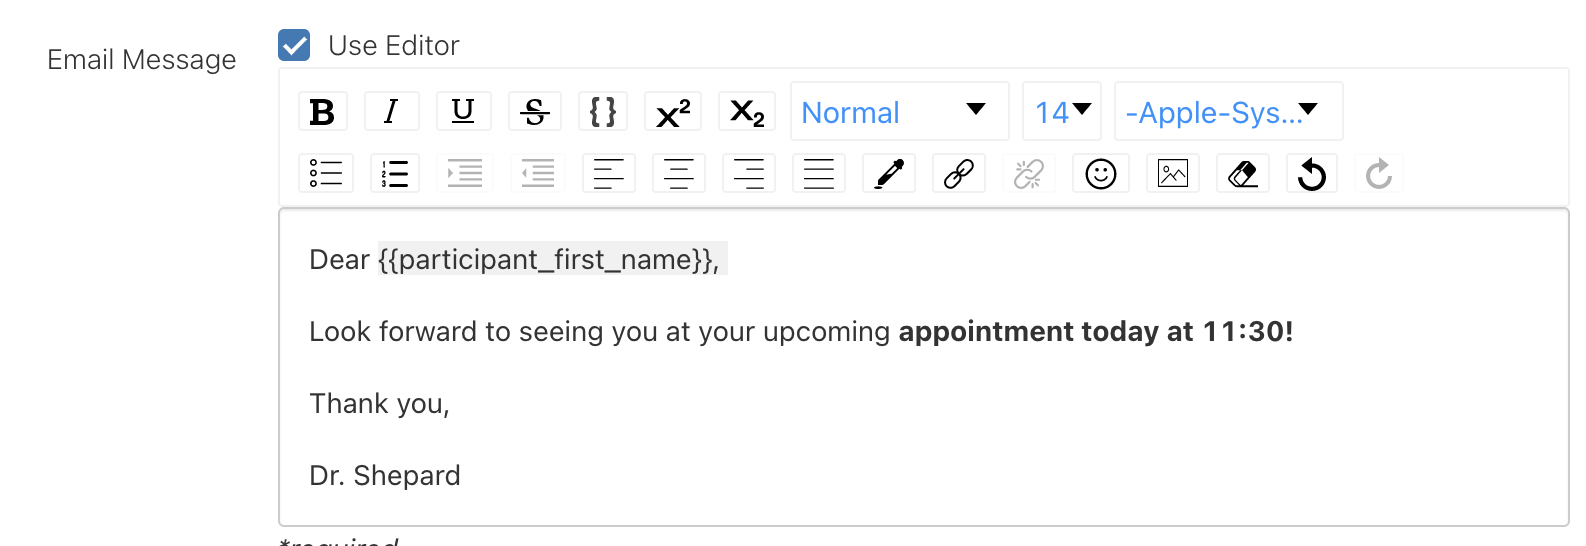Center align the text
The width and height of the screenshot is (1586, 546).
pyautogui.click(x=679, y=174)
